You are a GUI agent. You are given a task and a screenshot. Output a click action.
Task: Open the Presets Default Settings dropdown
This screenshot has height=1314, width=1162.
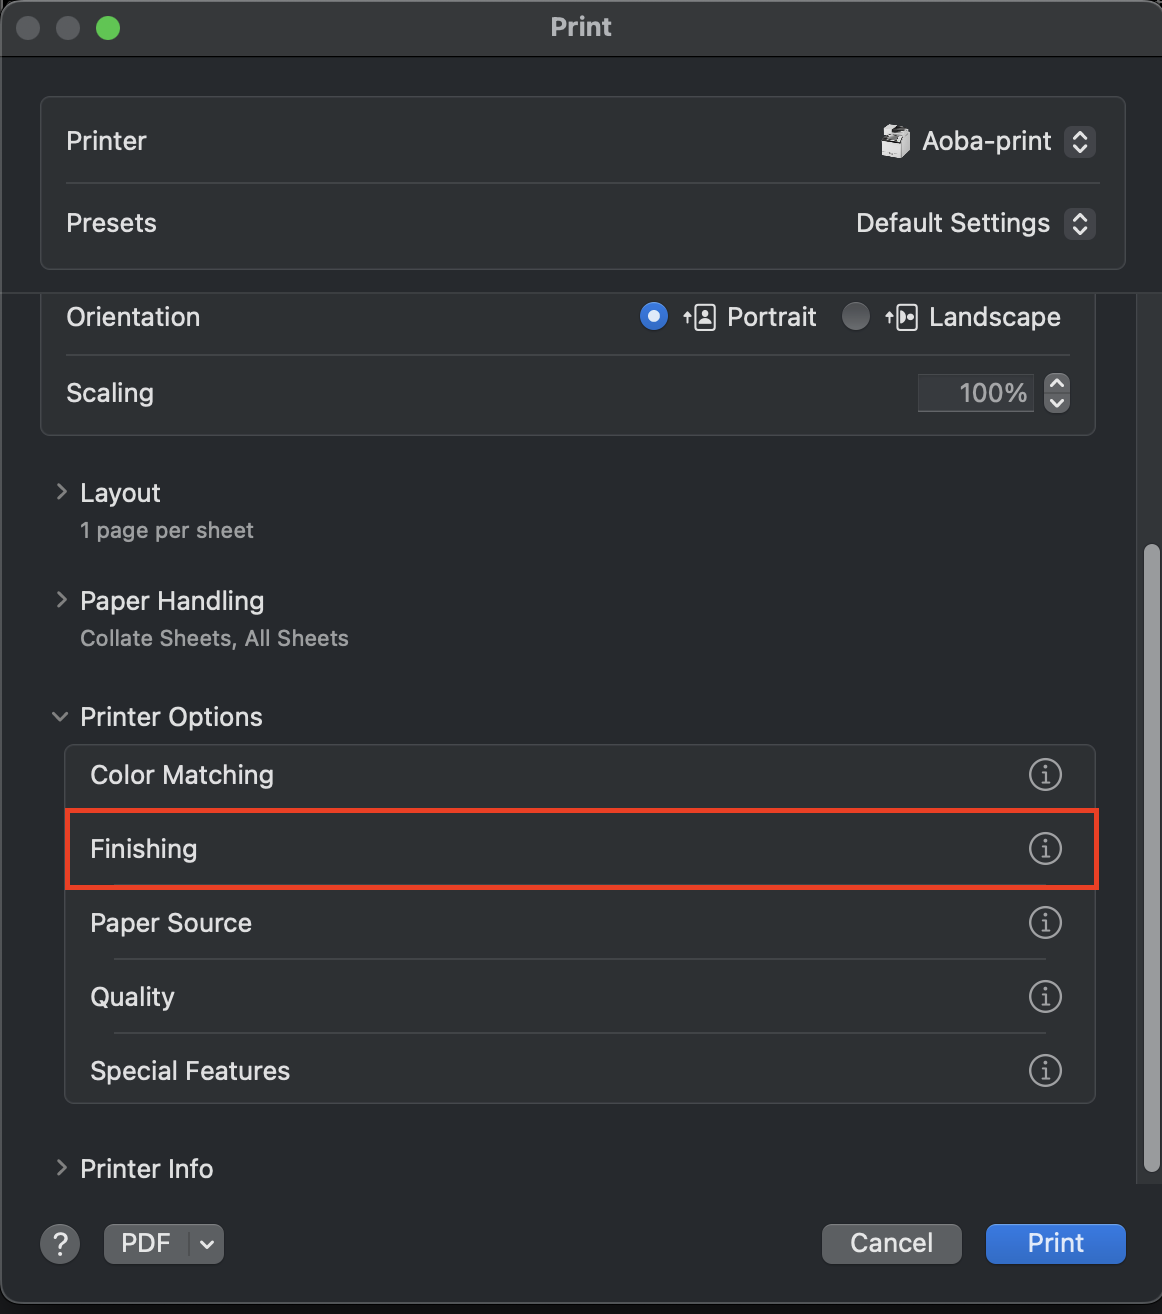1080,223
